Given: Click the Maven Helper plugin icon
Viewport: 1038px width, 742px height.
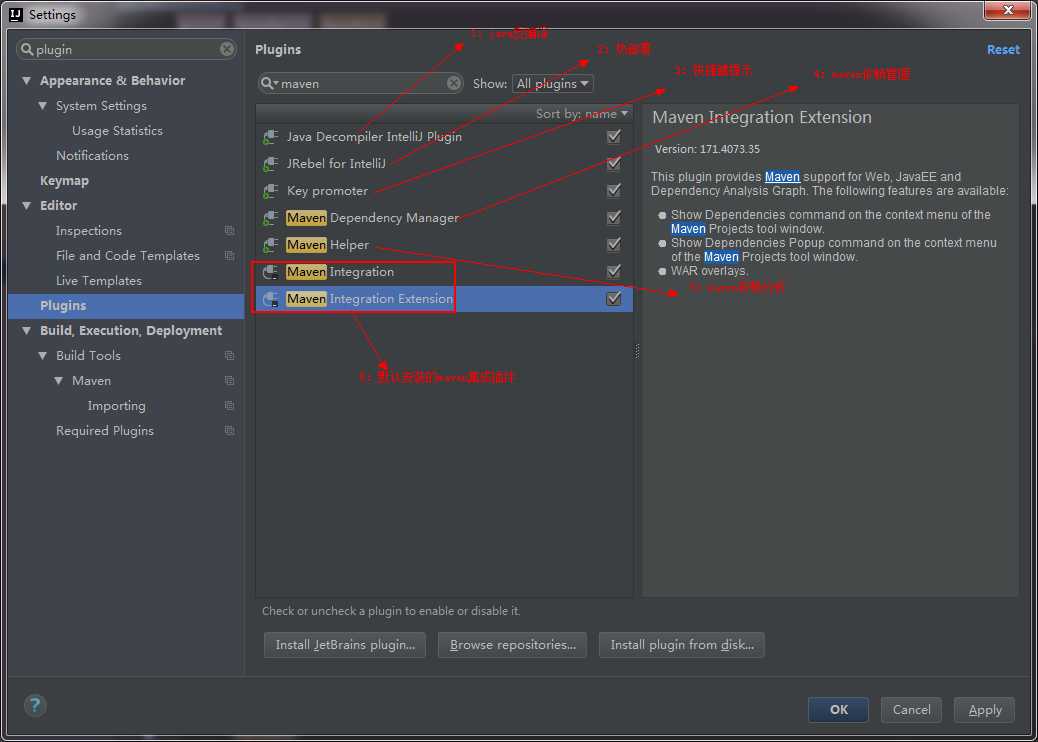Looking at the screenshot, I should [270, 245].
